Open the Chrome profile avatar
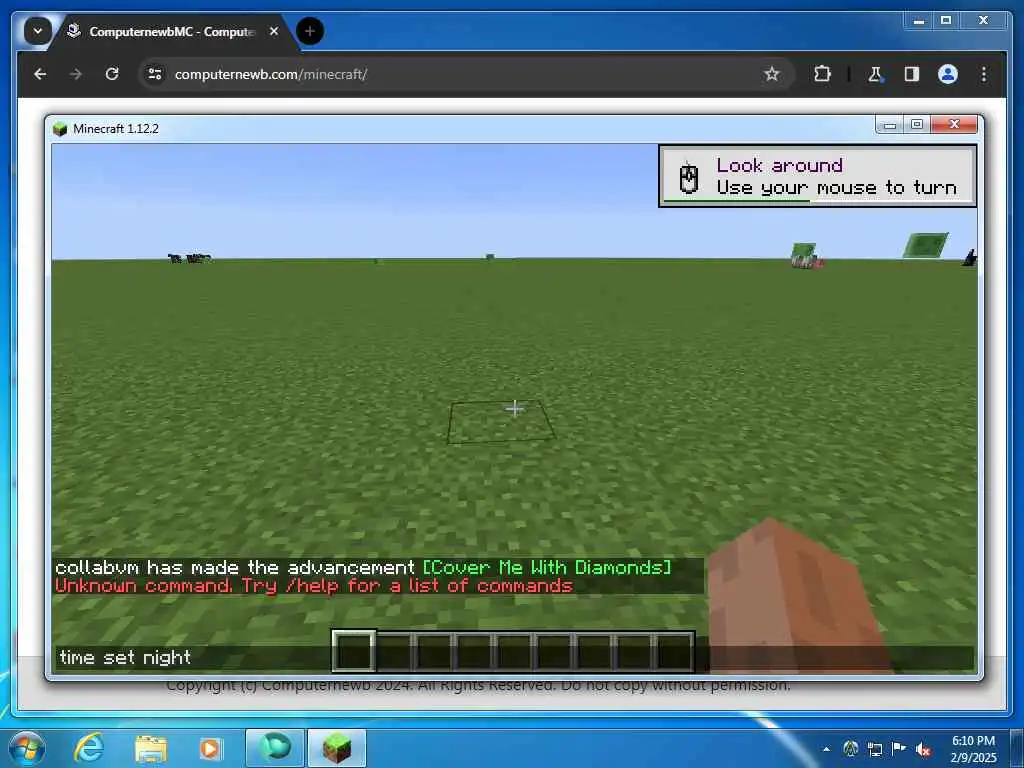The height and width of the screenshot is (768, 1024). pos(948,74)
